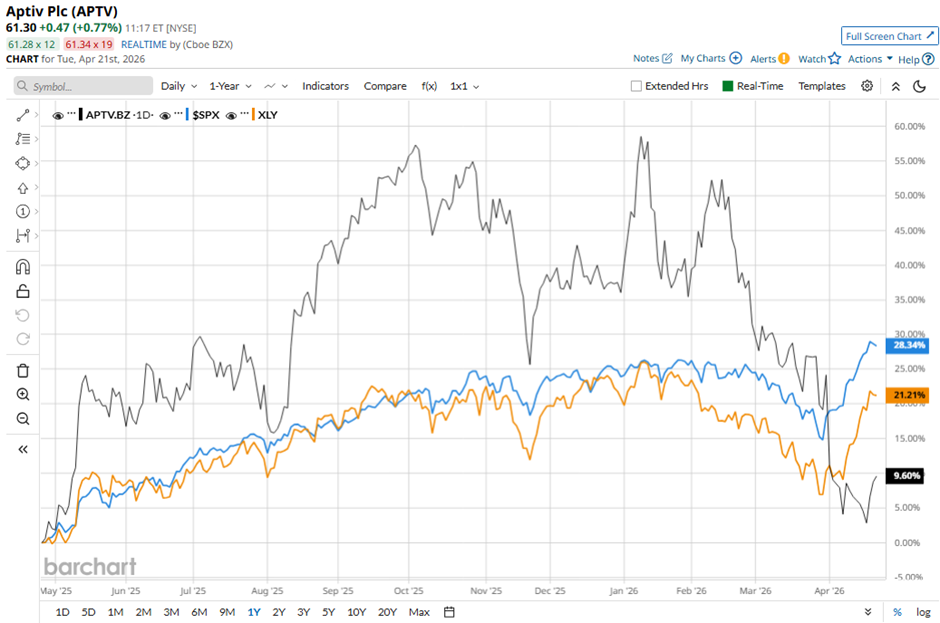940x623 pixels.
Task: Toggle the magnet snap mode
Action: [x=23, y=267]
